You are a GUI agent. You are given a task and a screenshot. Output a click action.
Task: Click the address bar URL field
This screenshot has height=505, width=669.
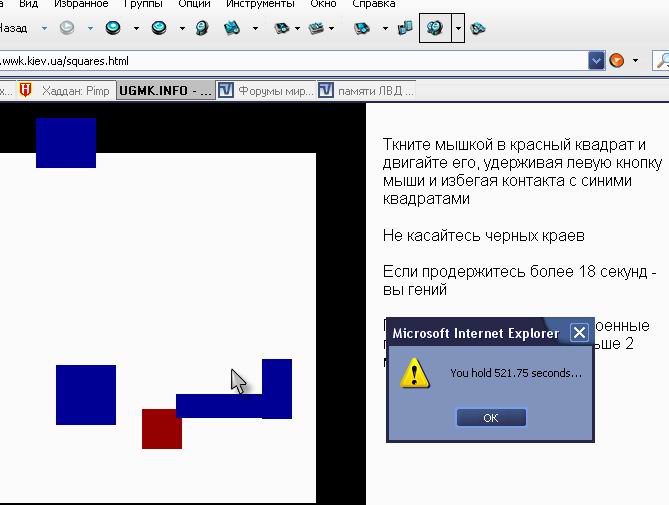(x=290, y=61)
